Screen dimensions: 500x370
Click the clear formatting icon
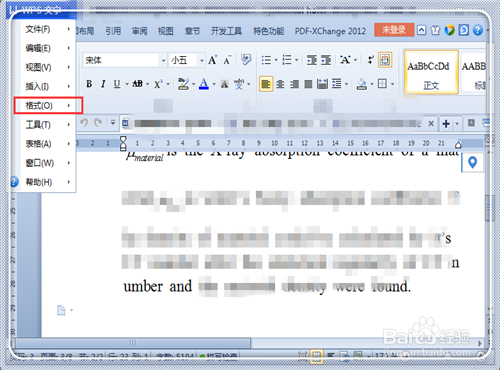coord(246,60)
